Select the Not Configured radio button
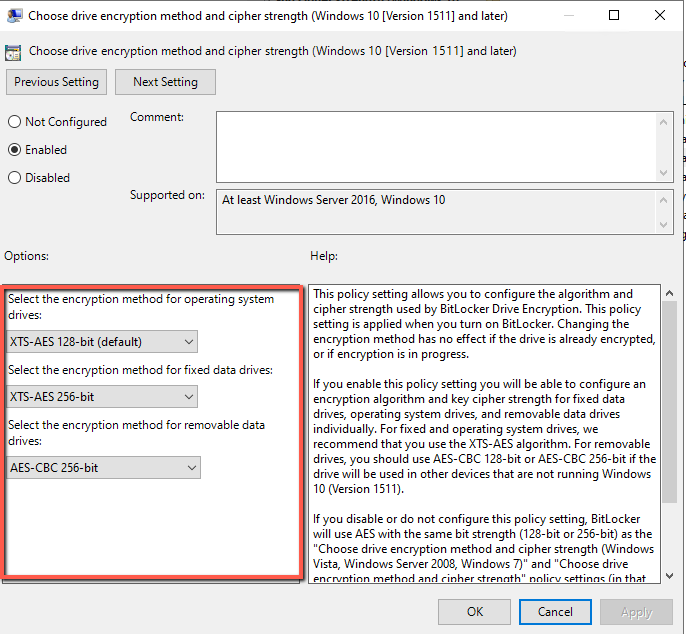Screen dimensions: 686x634 [x=14, y=122]
